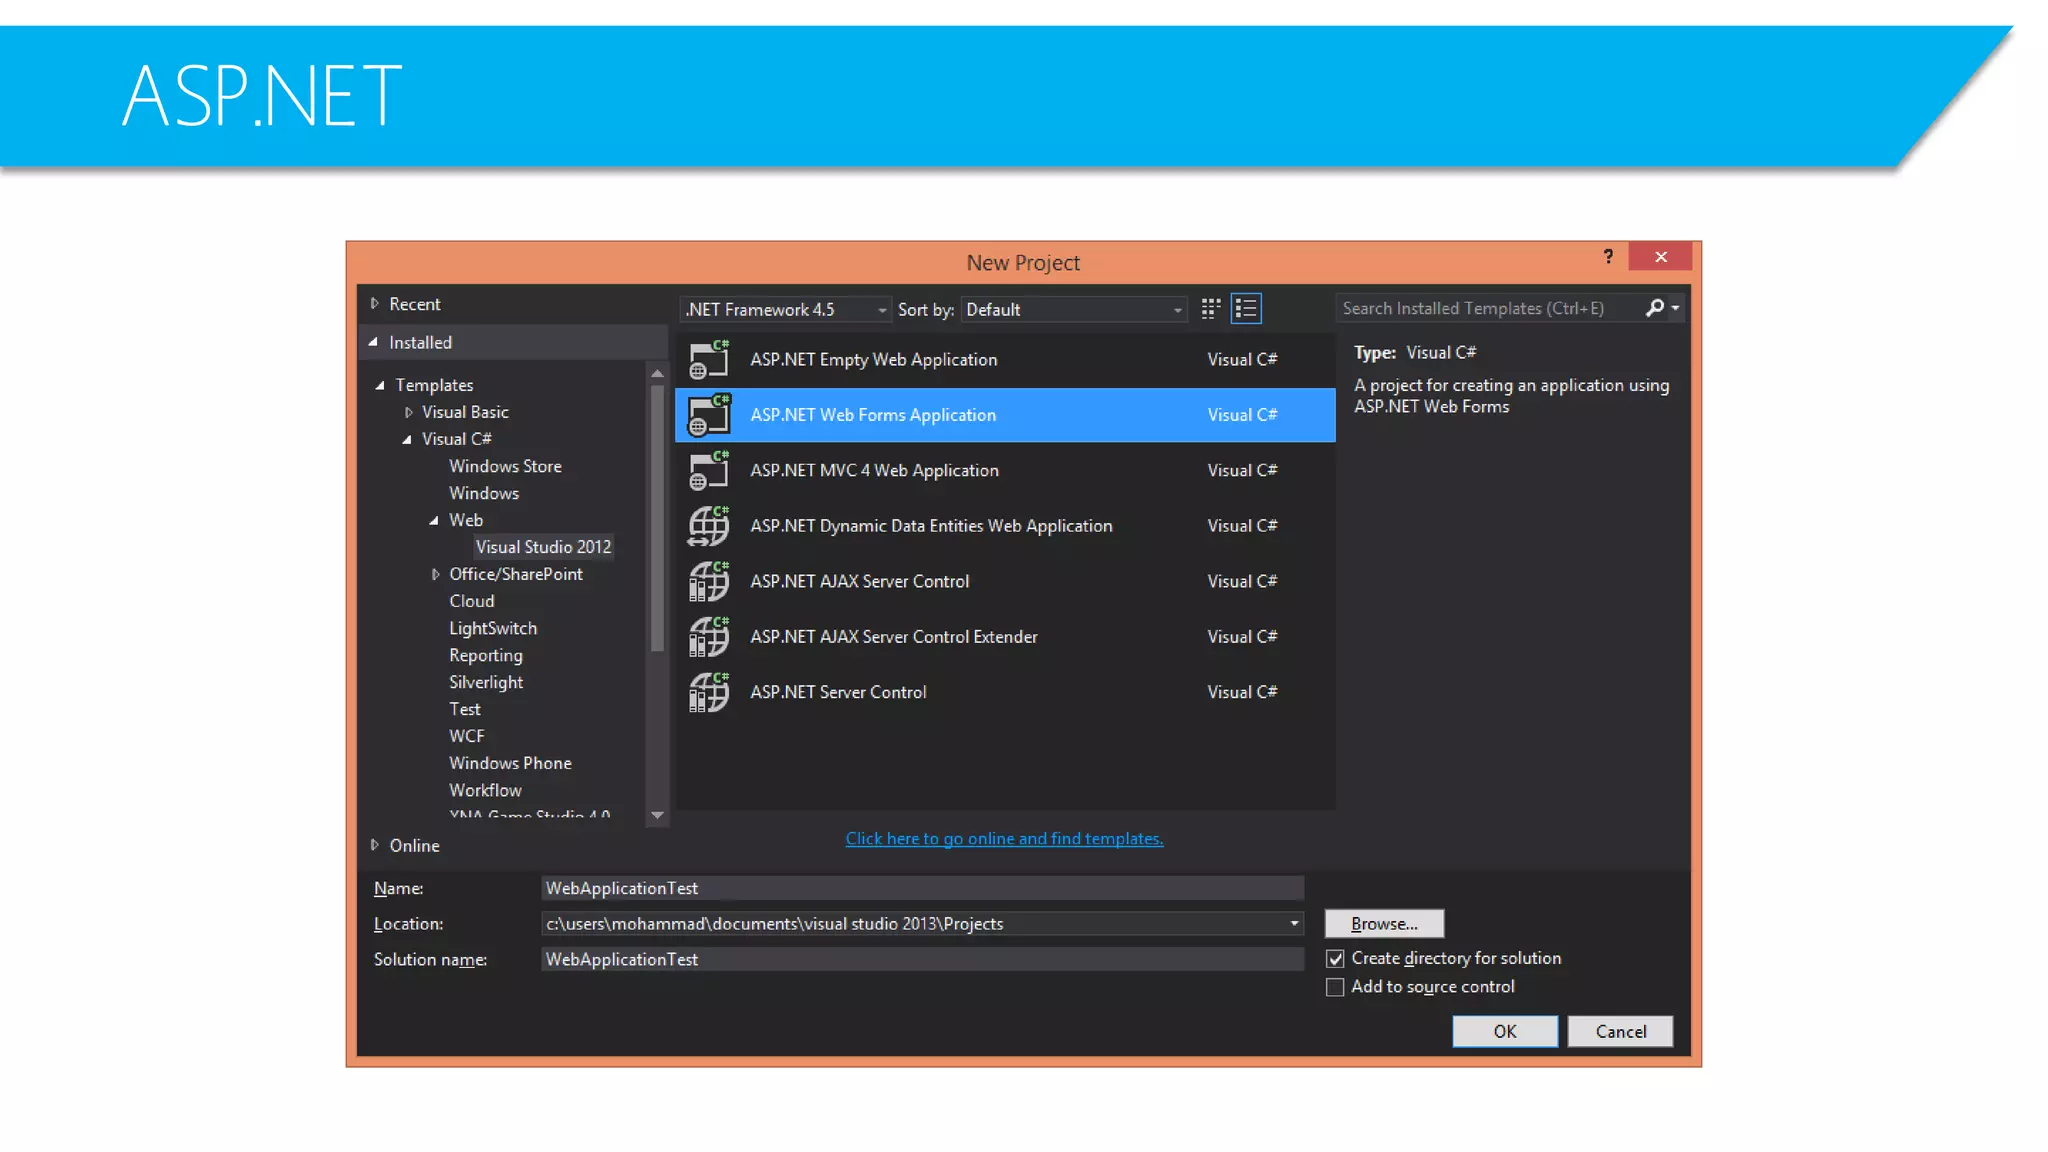Select the Silverlight tree item
2048x1152 pixels.
tap(486, 682)
